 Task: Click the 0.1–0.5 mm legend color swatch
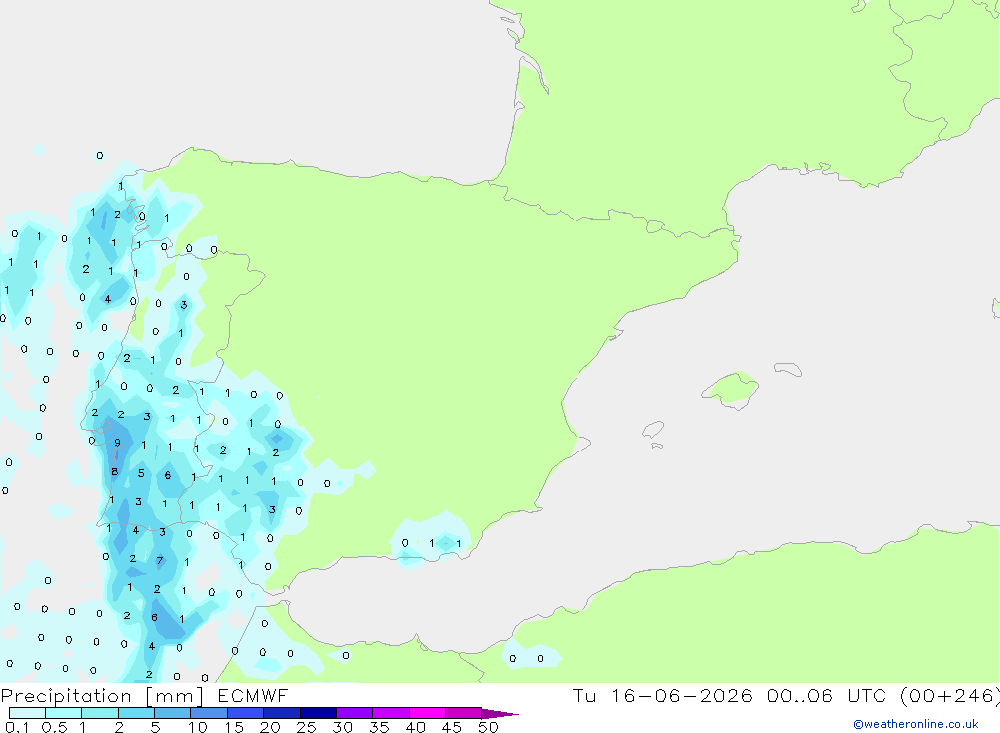[27, 713]
